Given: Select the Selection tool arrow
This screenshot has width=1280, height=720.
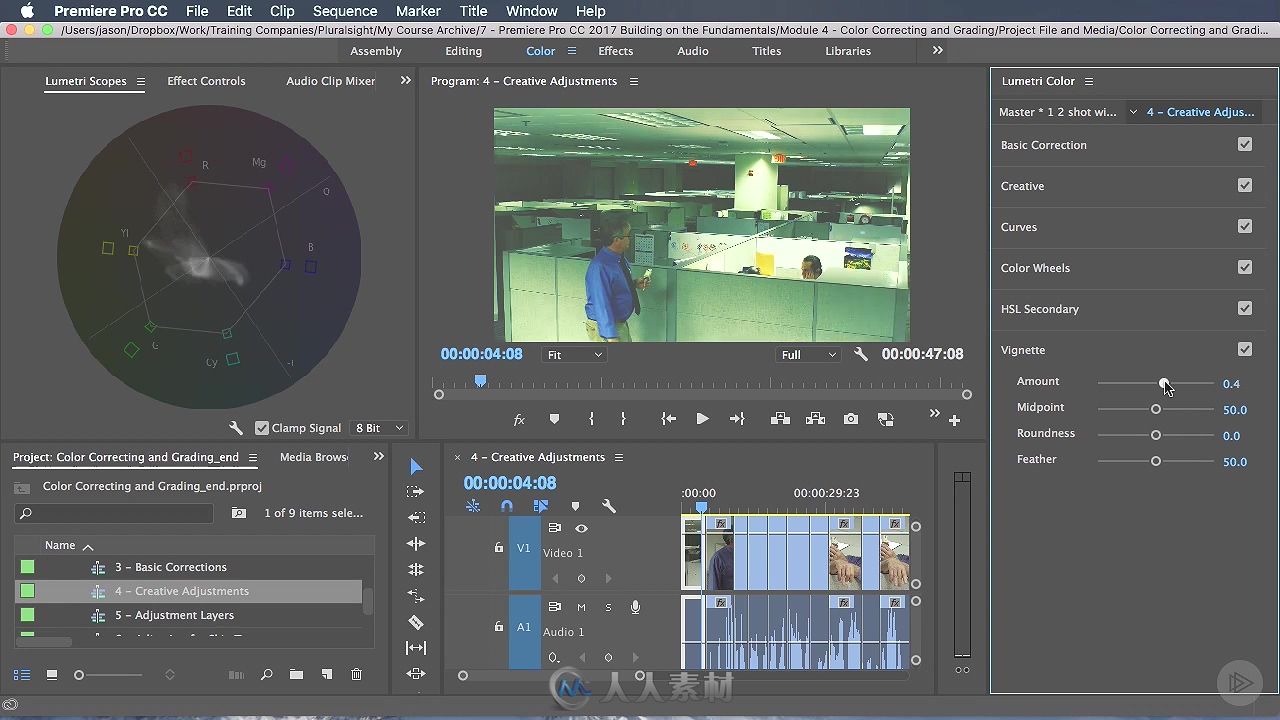Looking at the screenshot, I should click(416, 467).
